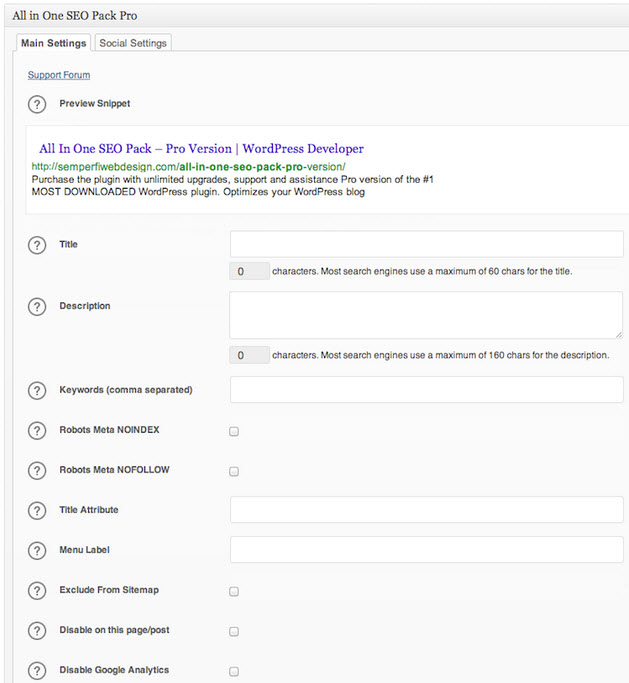The width and height of the screenshot is (629, 683).
Task: Focus the Description text area
Action: (426, 315)
